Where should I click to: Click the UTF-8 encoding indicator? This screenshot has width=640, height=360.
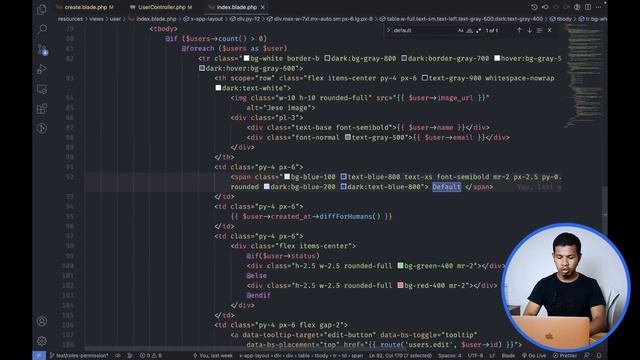pyautogui.click(x=475, y=356)
